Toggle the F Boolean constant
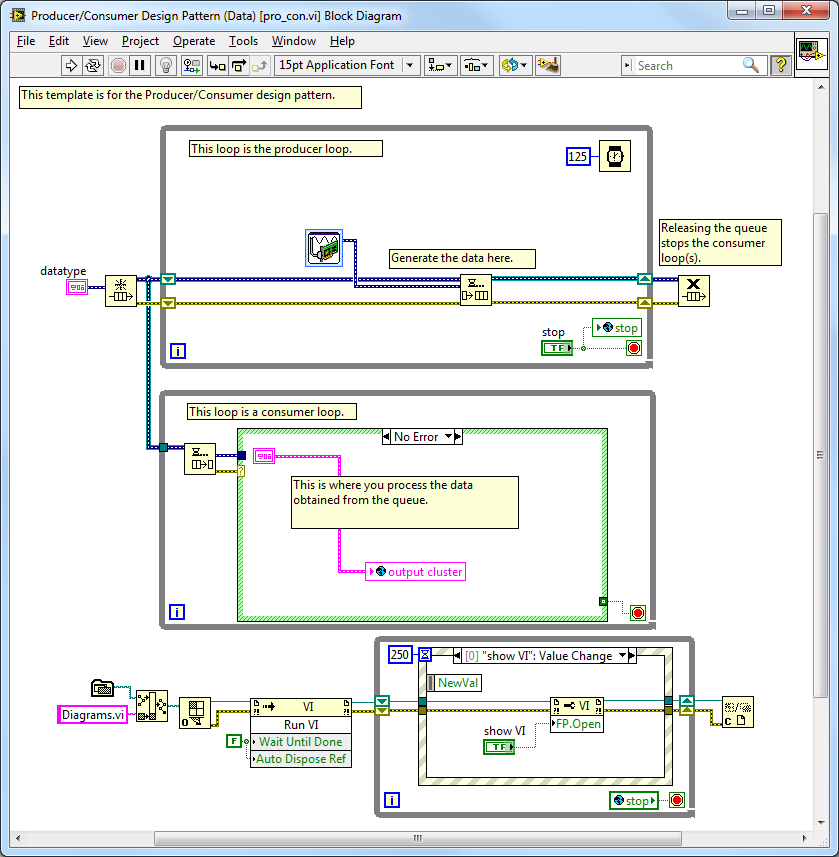839x857 pixels. [x=234, y=741]
